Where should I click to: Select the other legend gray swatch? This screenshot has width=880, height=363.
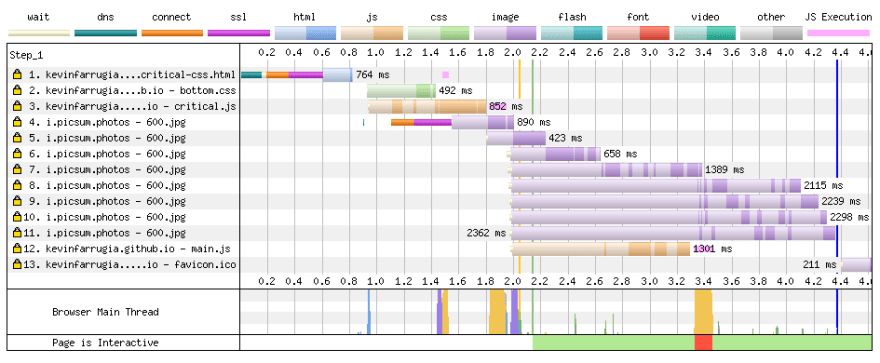(771, 33)
